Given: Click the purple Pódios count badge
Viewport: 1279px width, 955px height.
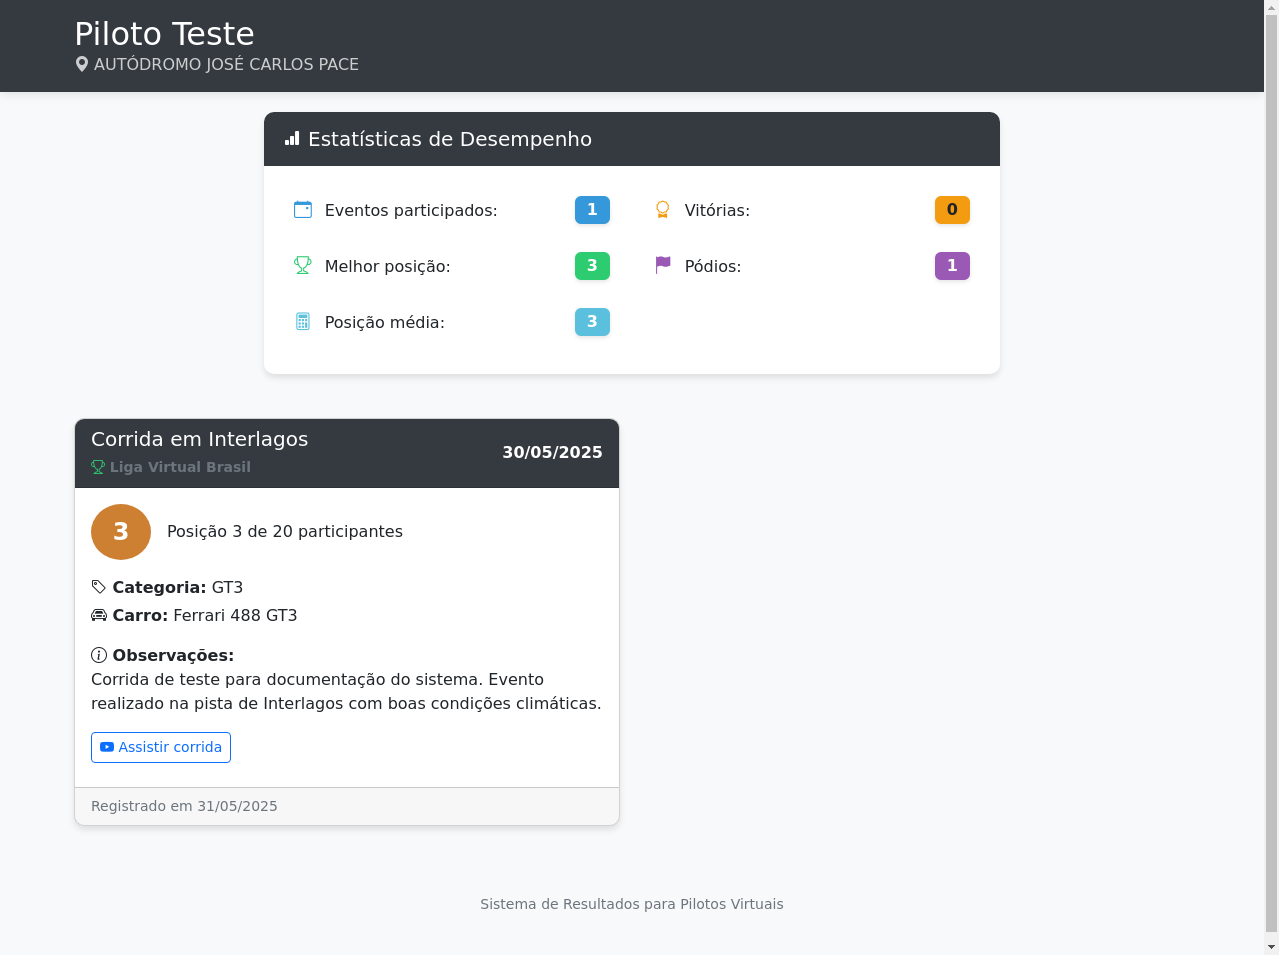Looking at the screenshot, I should [x=952, y=266].
